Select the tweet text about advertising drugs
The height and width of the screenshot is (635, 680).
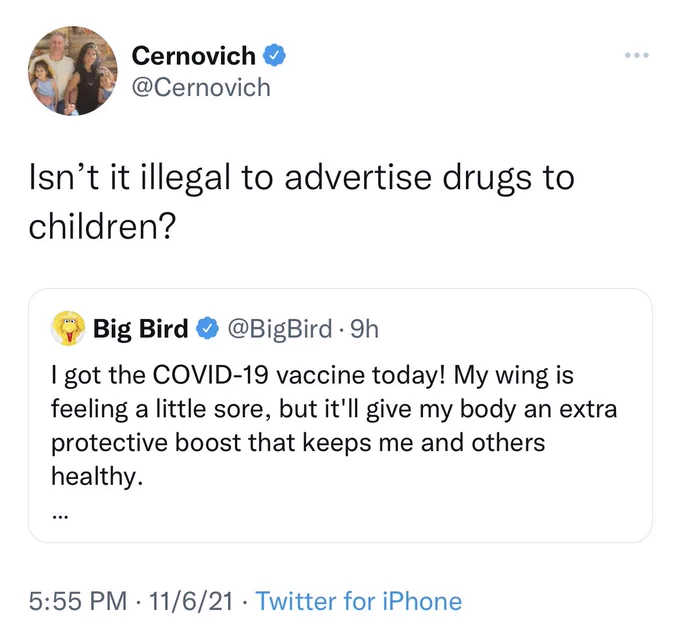(x=301, y=202)
